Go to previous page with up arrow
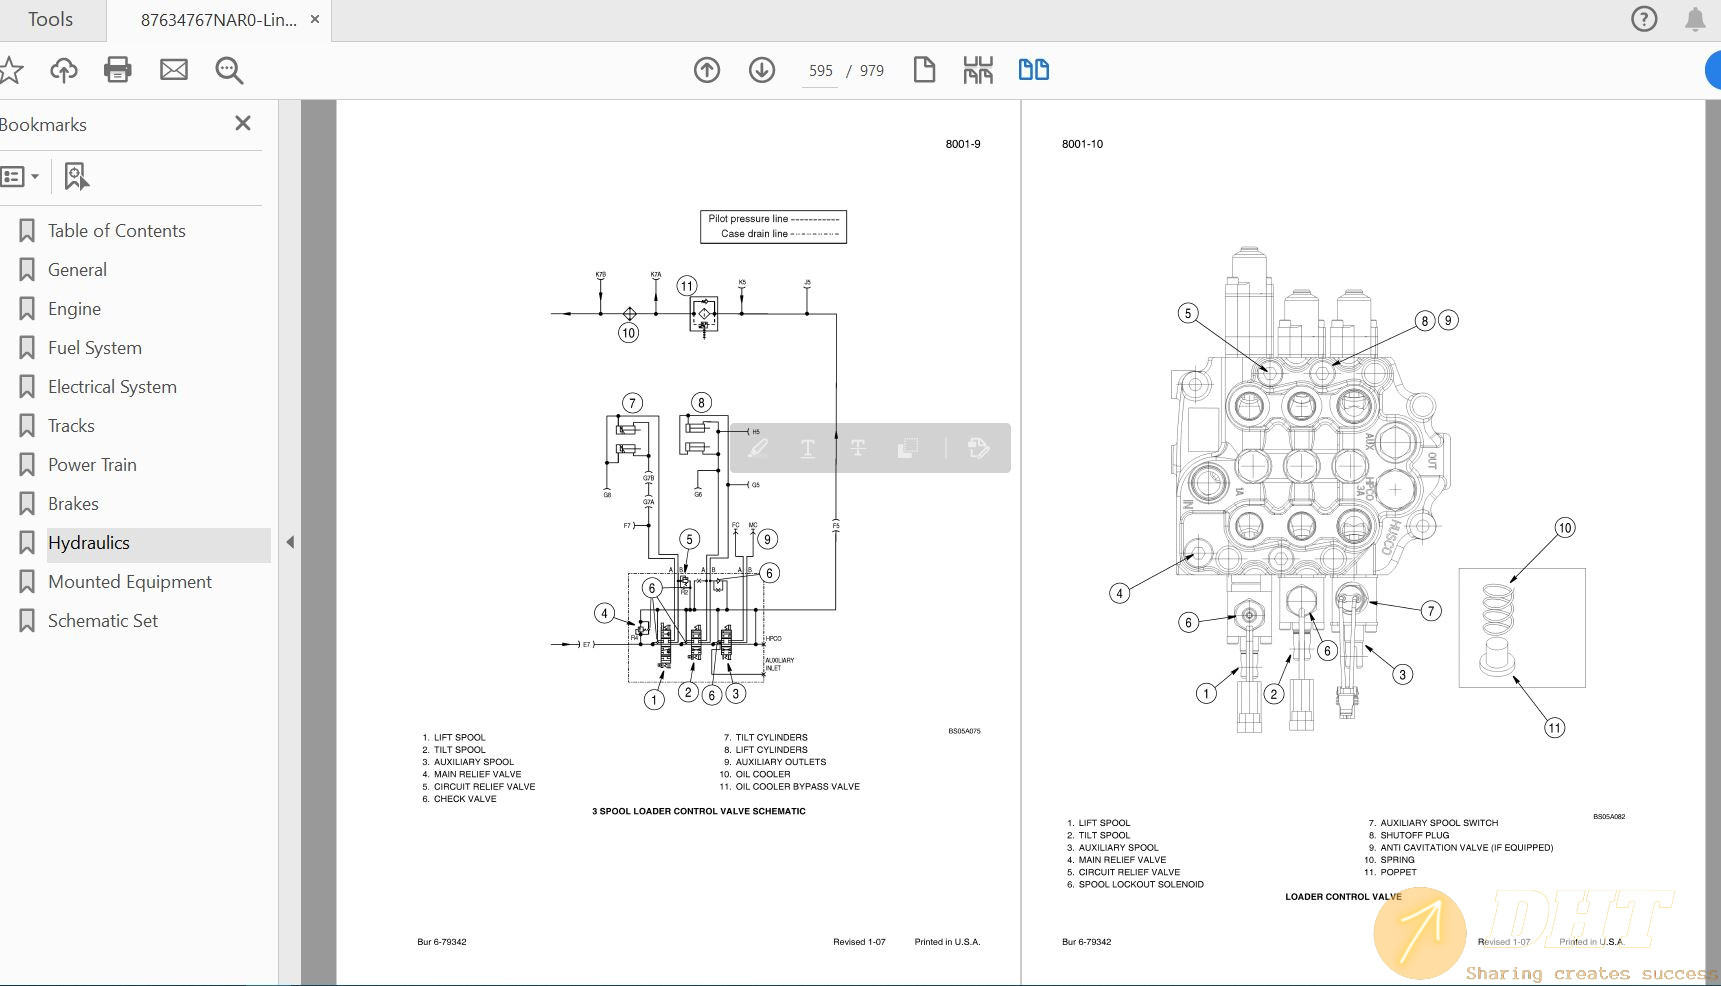The image size is (1721, 986). (x=707, y=70)
